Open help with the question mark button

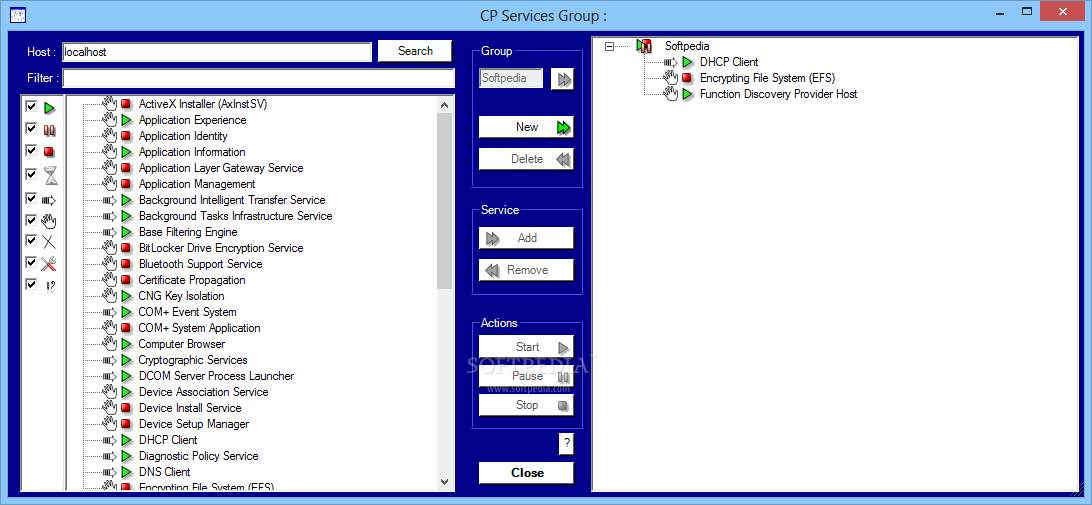pyautogui.click(x=567, y=444)
